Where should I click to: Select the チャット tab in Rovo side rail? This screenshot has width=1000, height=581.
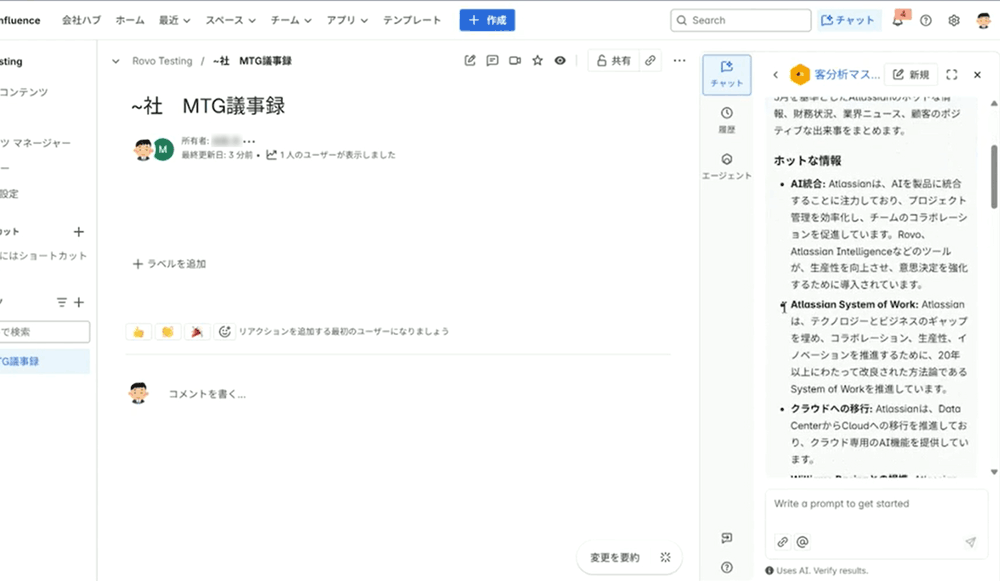click(x=726, y=75)
